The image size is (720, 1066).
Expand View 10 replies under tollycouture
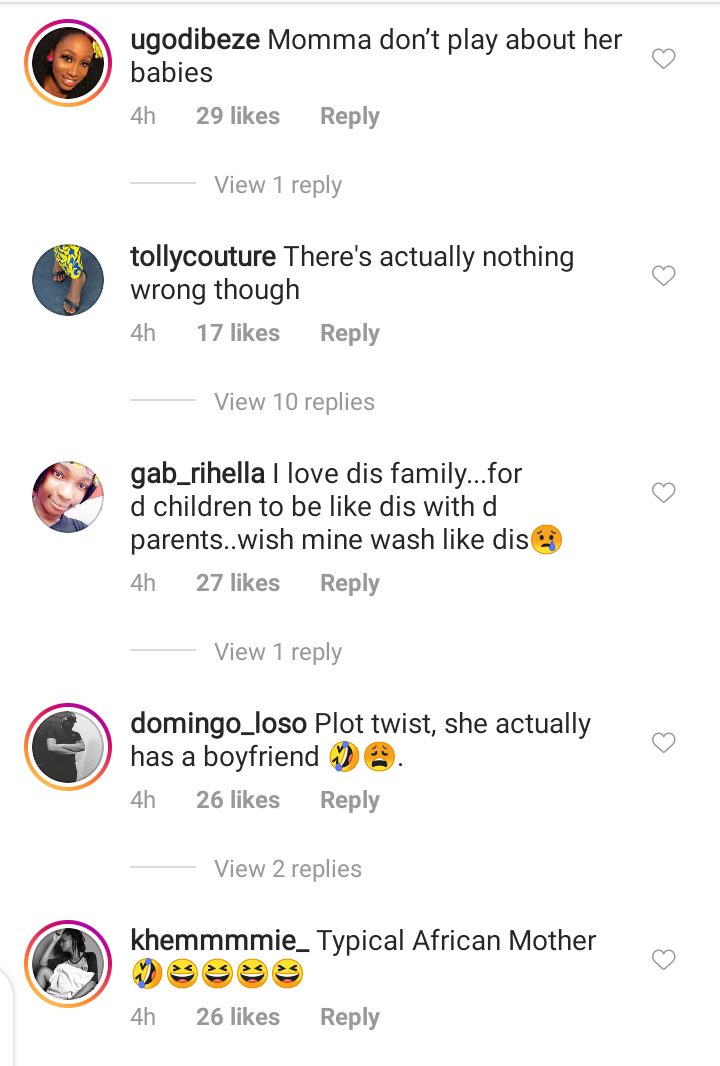(294, 402)
